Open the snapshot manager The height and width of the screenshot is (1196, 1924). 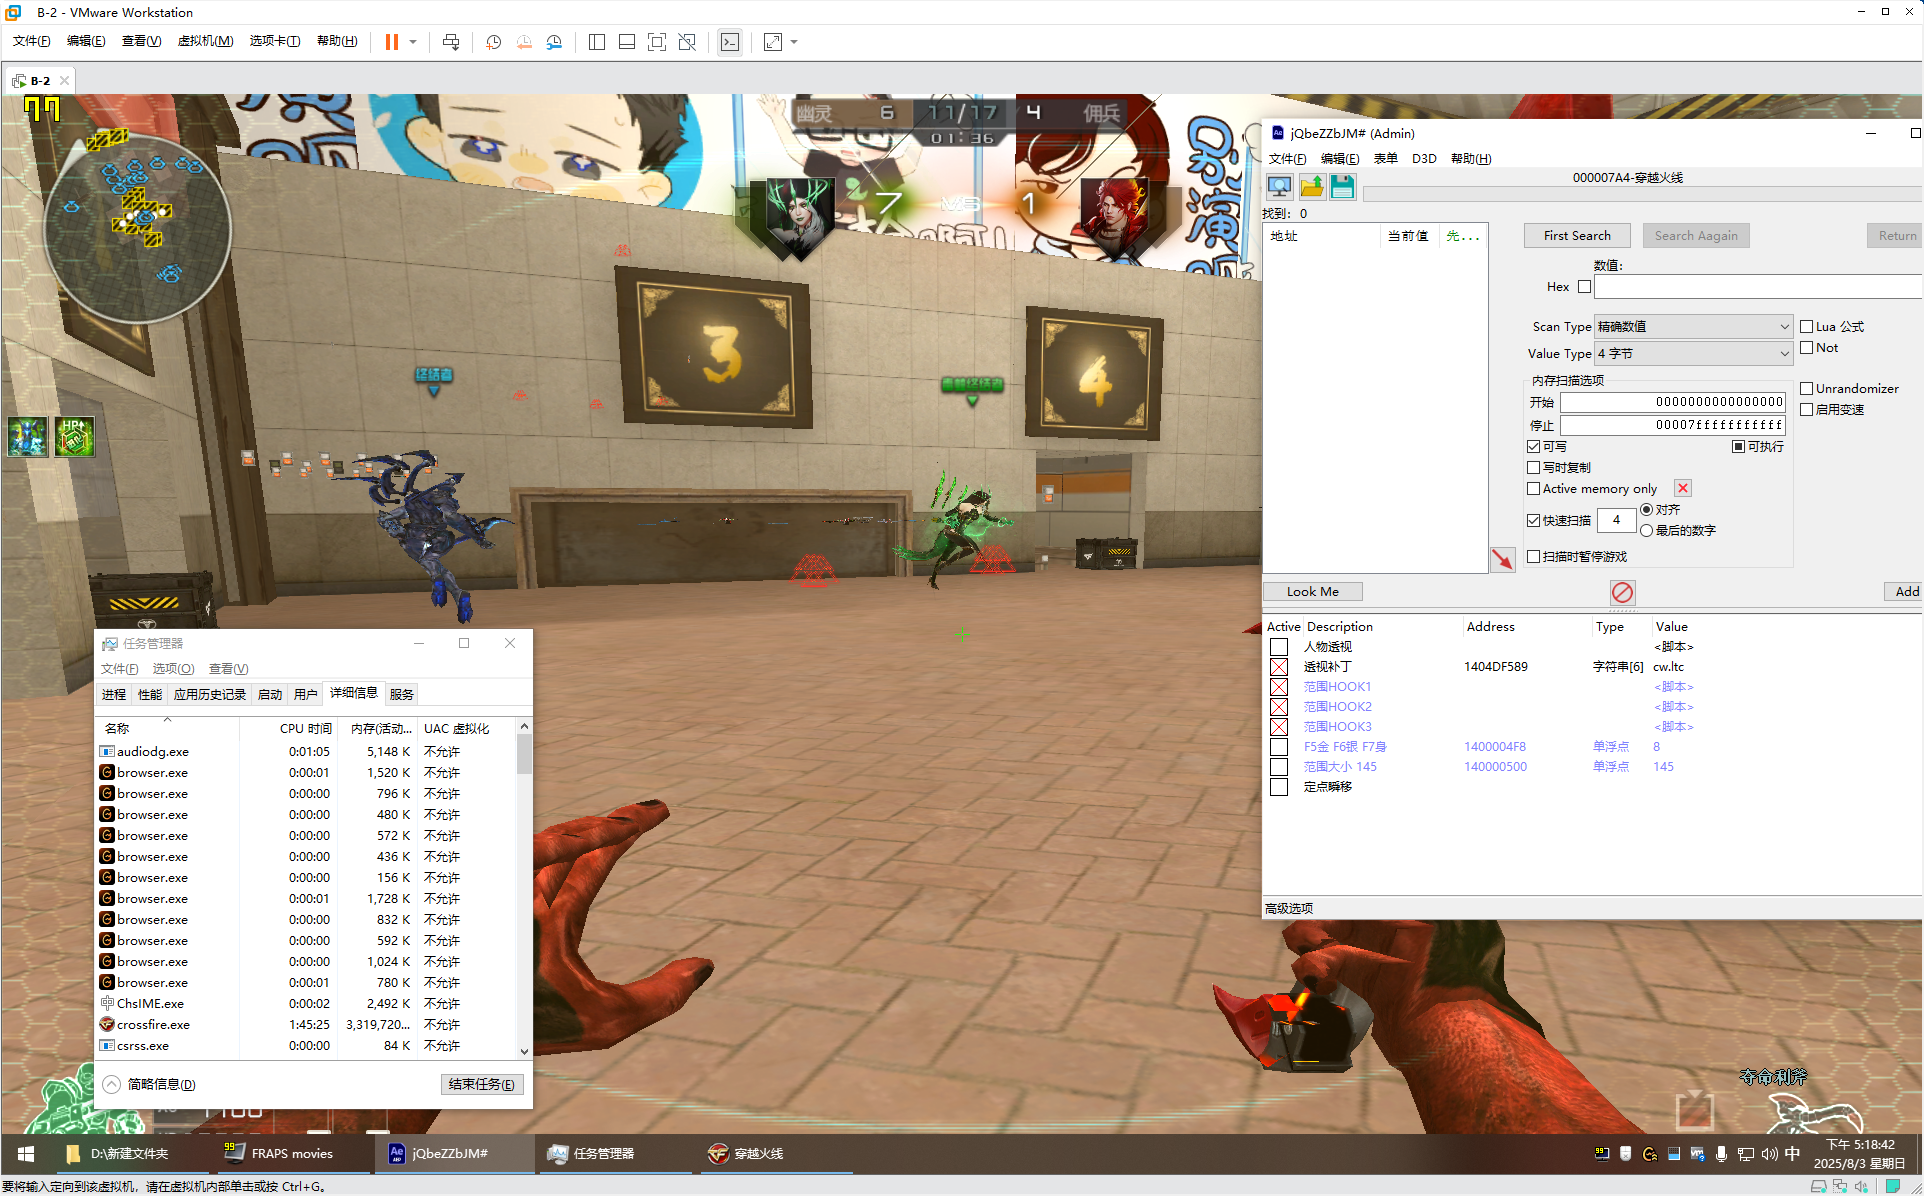point(554,42)
